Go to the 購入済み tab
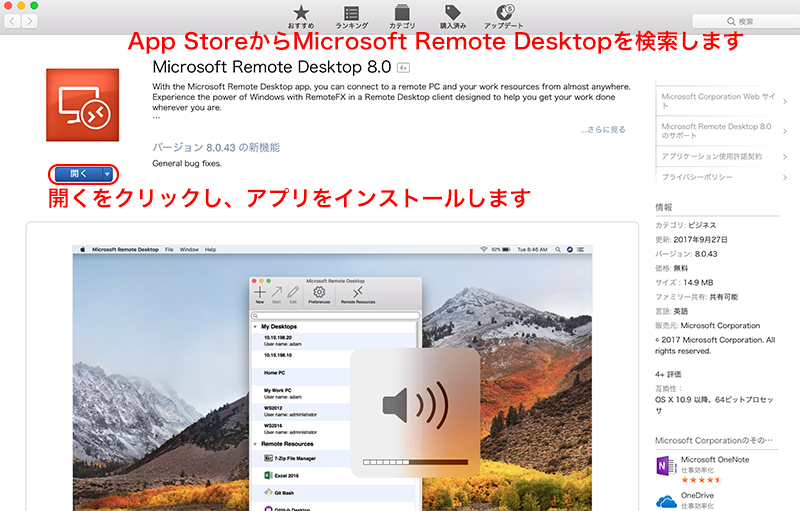Screen dimensions: 800x511 point(453,17)
